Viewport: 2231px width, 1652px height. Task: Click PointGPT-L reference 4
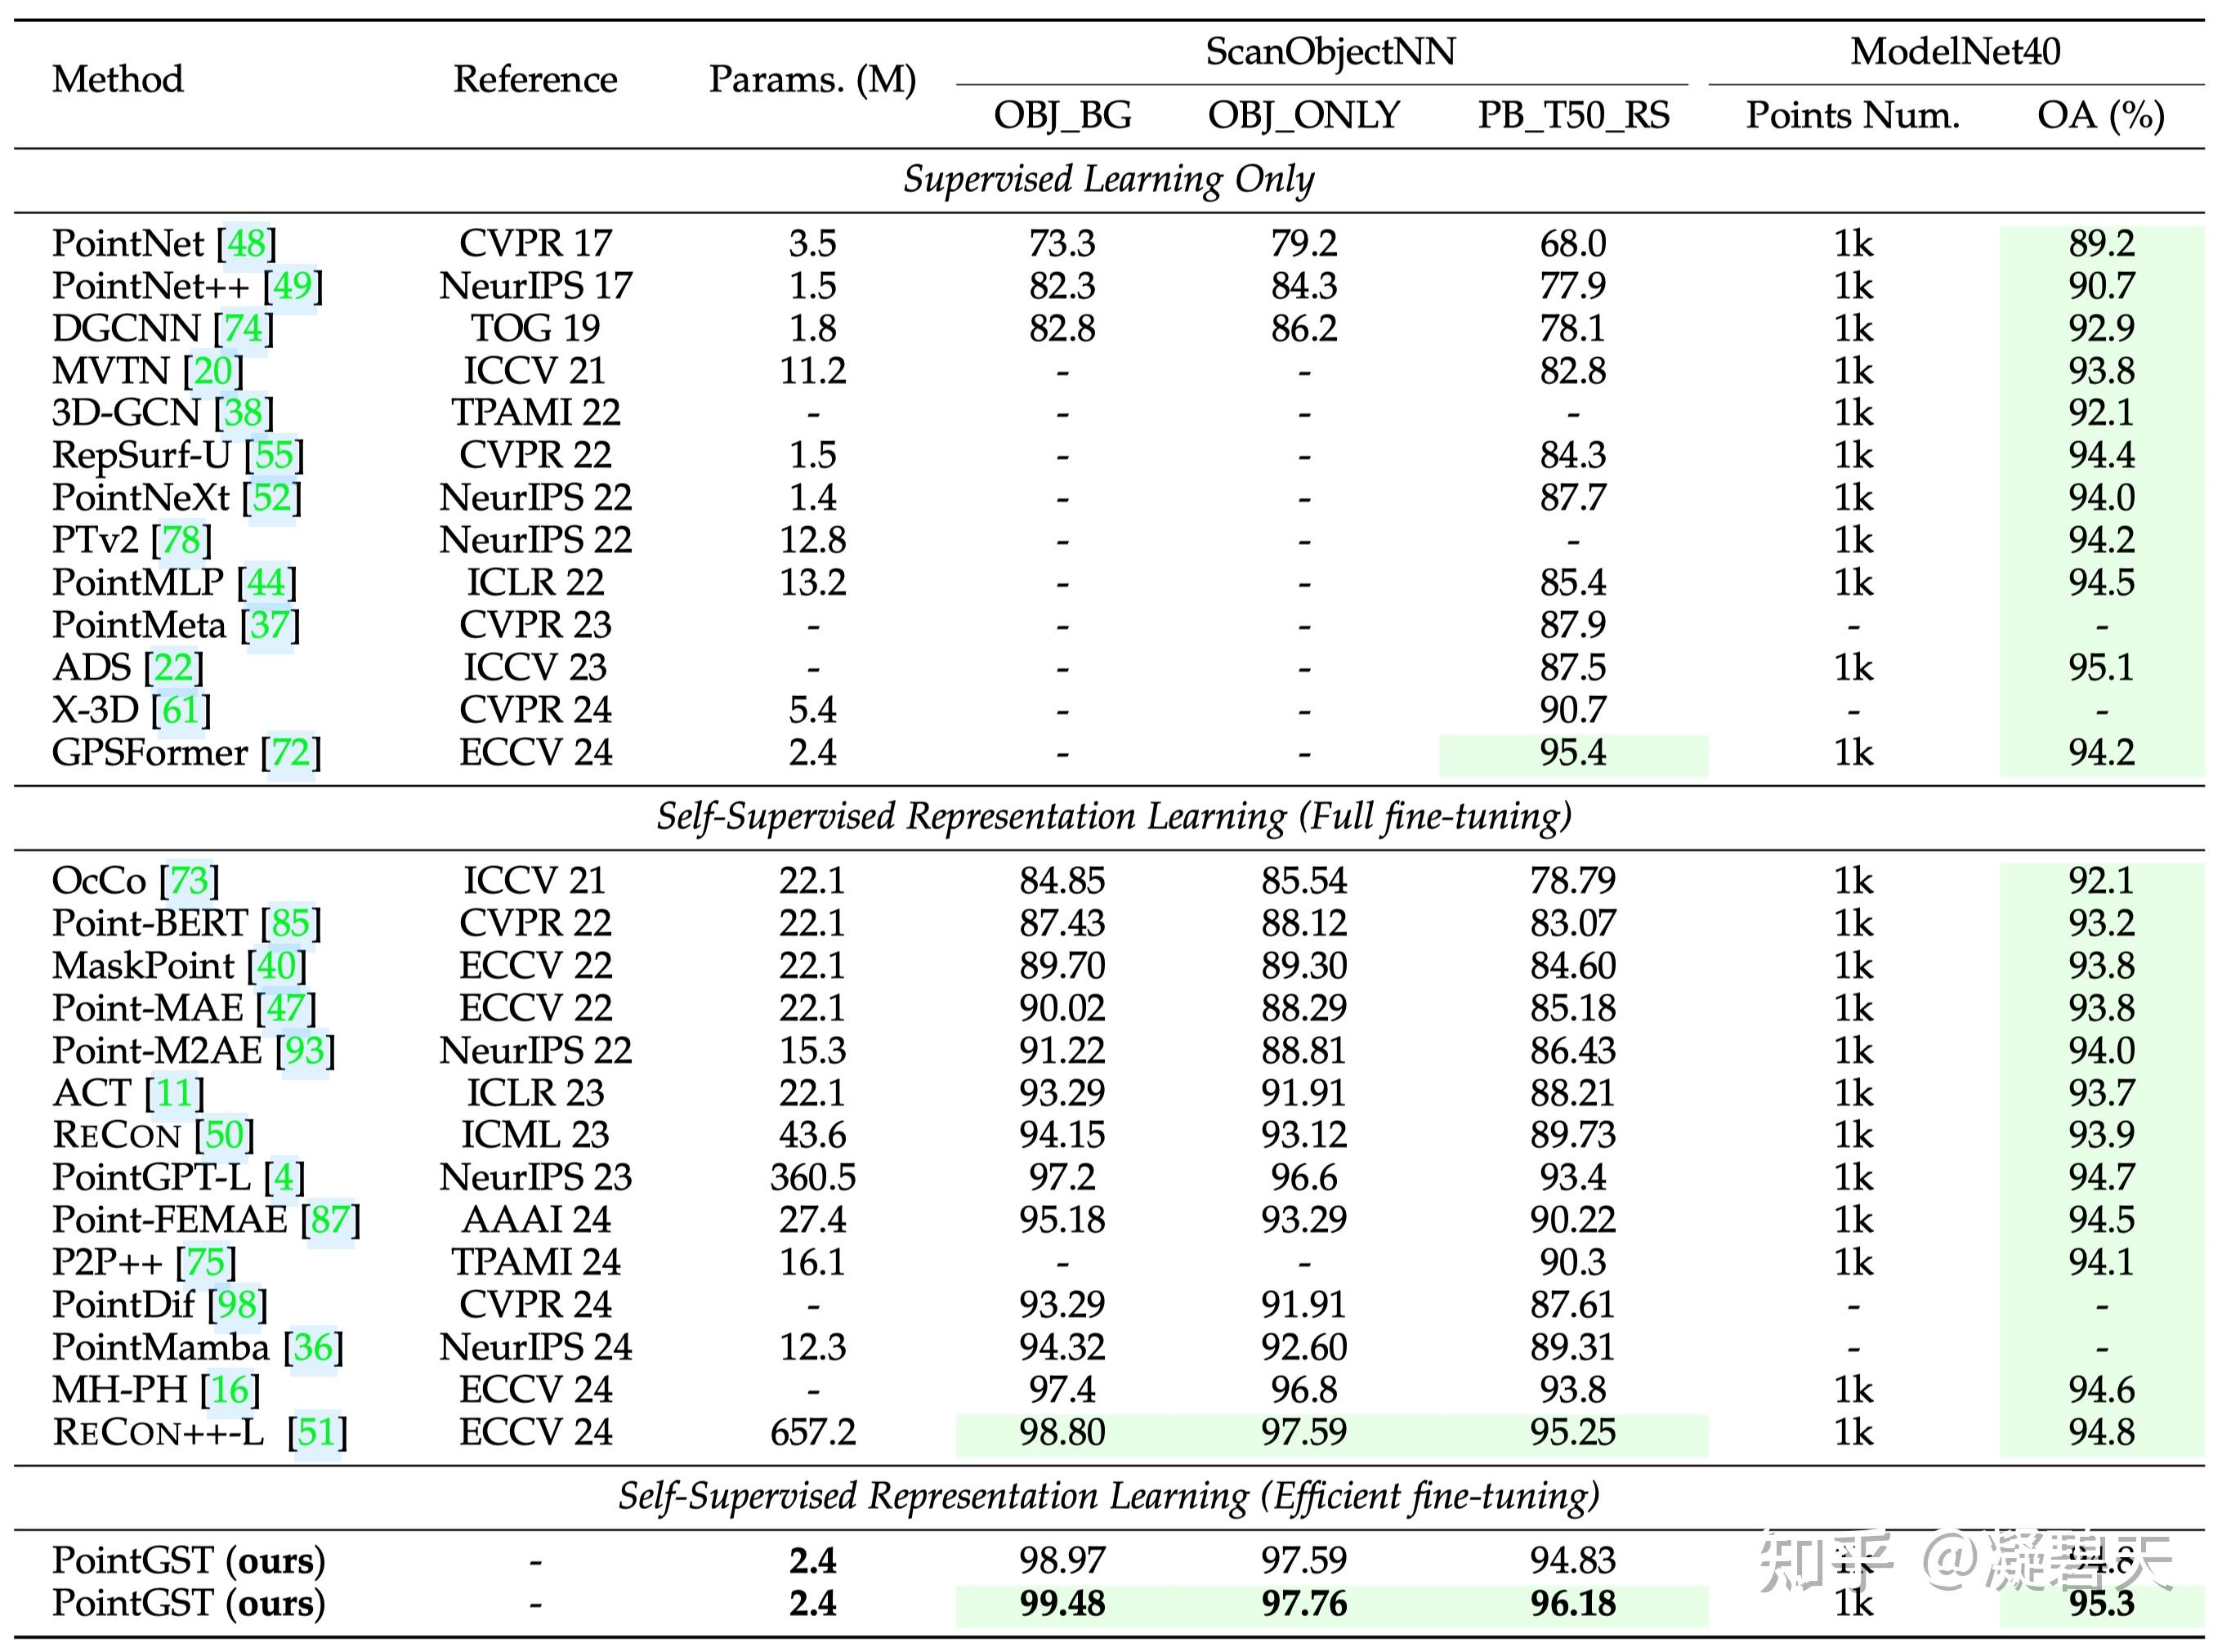coord(284,1178)
